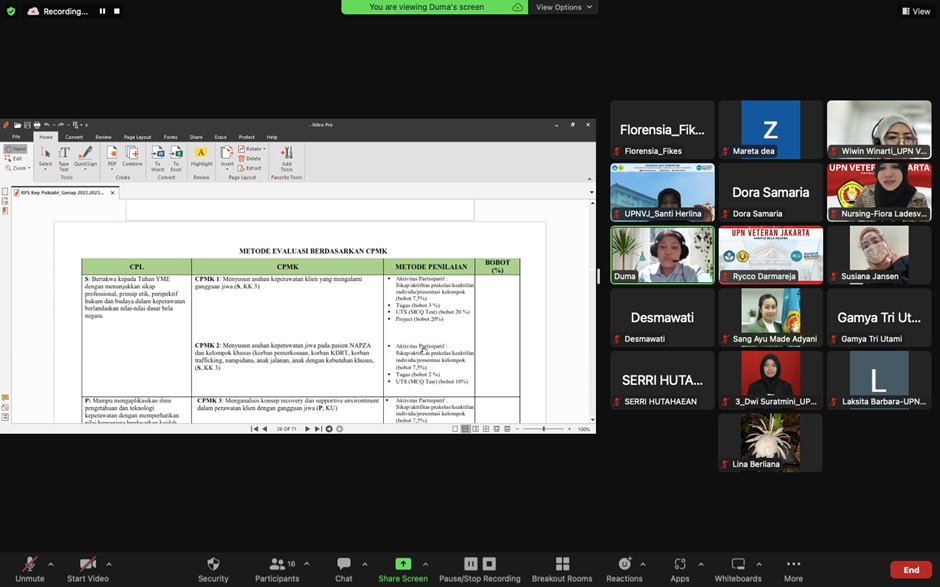Open the Apps icon in toolbar
940x587 pixels.
pyautogui.click(x=680, y=565)
